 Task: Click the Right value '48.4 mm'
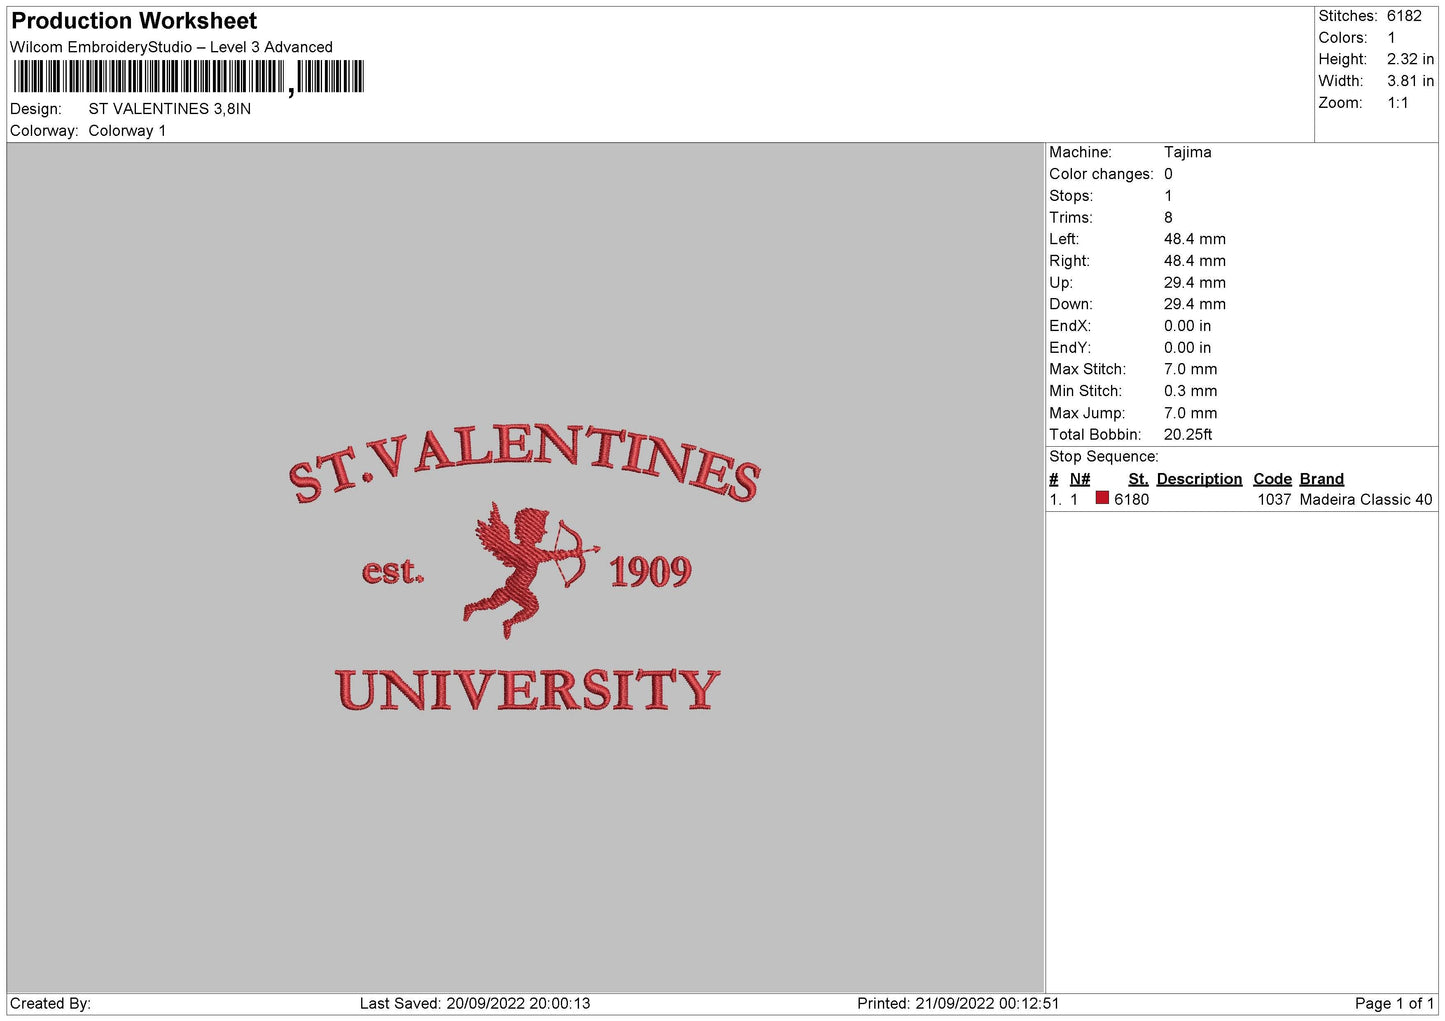(x=1194, y=261)
